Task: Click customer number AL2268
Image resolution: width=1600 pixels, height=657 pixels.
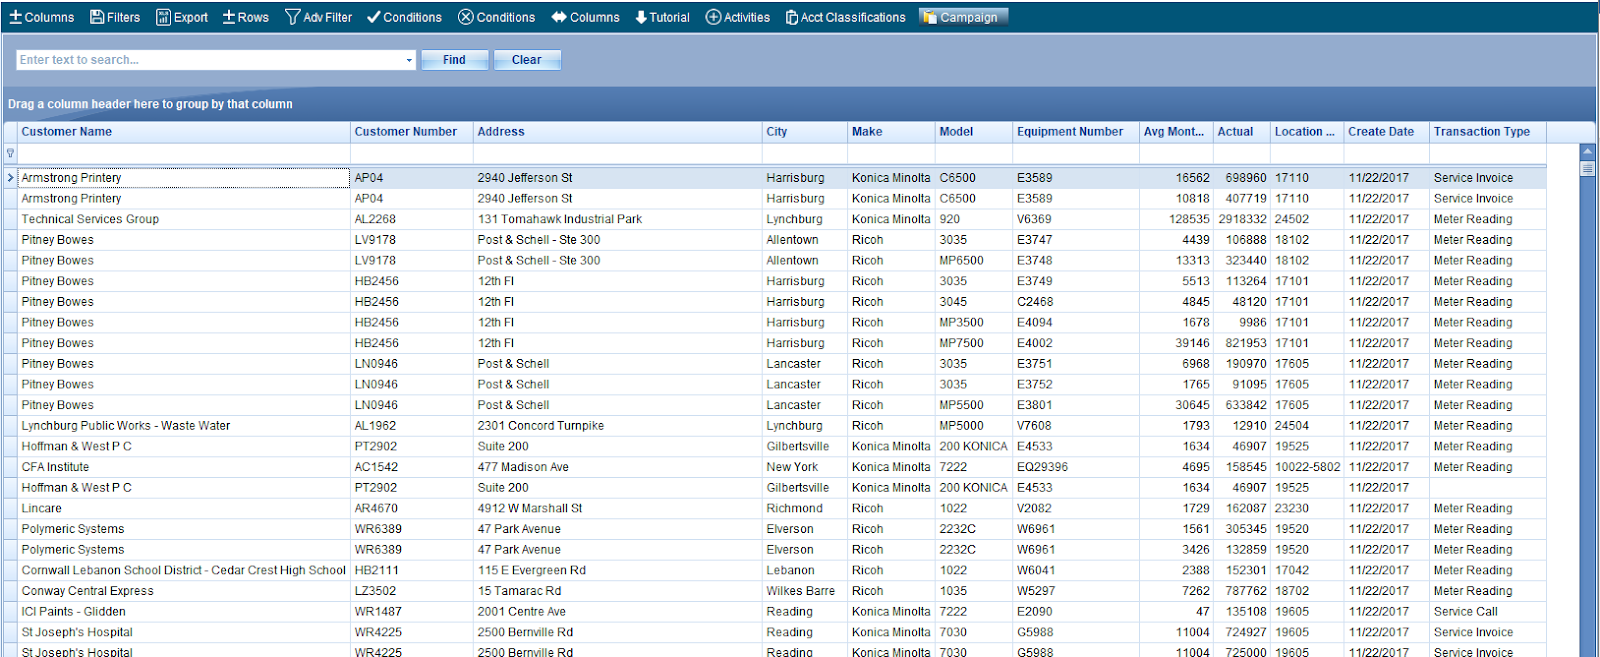Action: coord(375,219)
